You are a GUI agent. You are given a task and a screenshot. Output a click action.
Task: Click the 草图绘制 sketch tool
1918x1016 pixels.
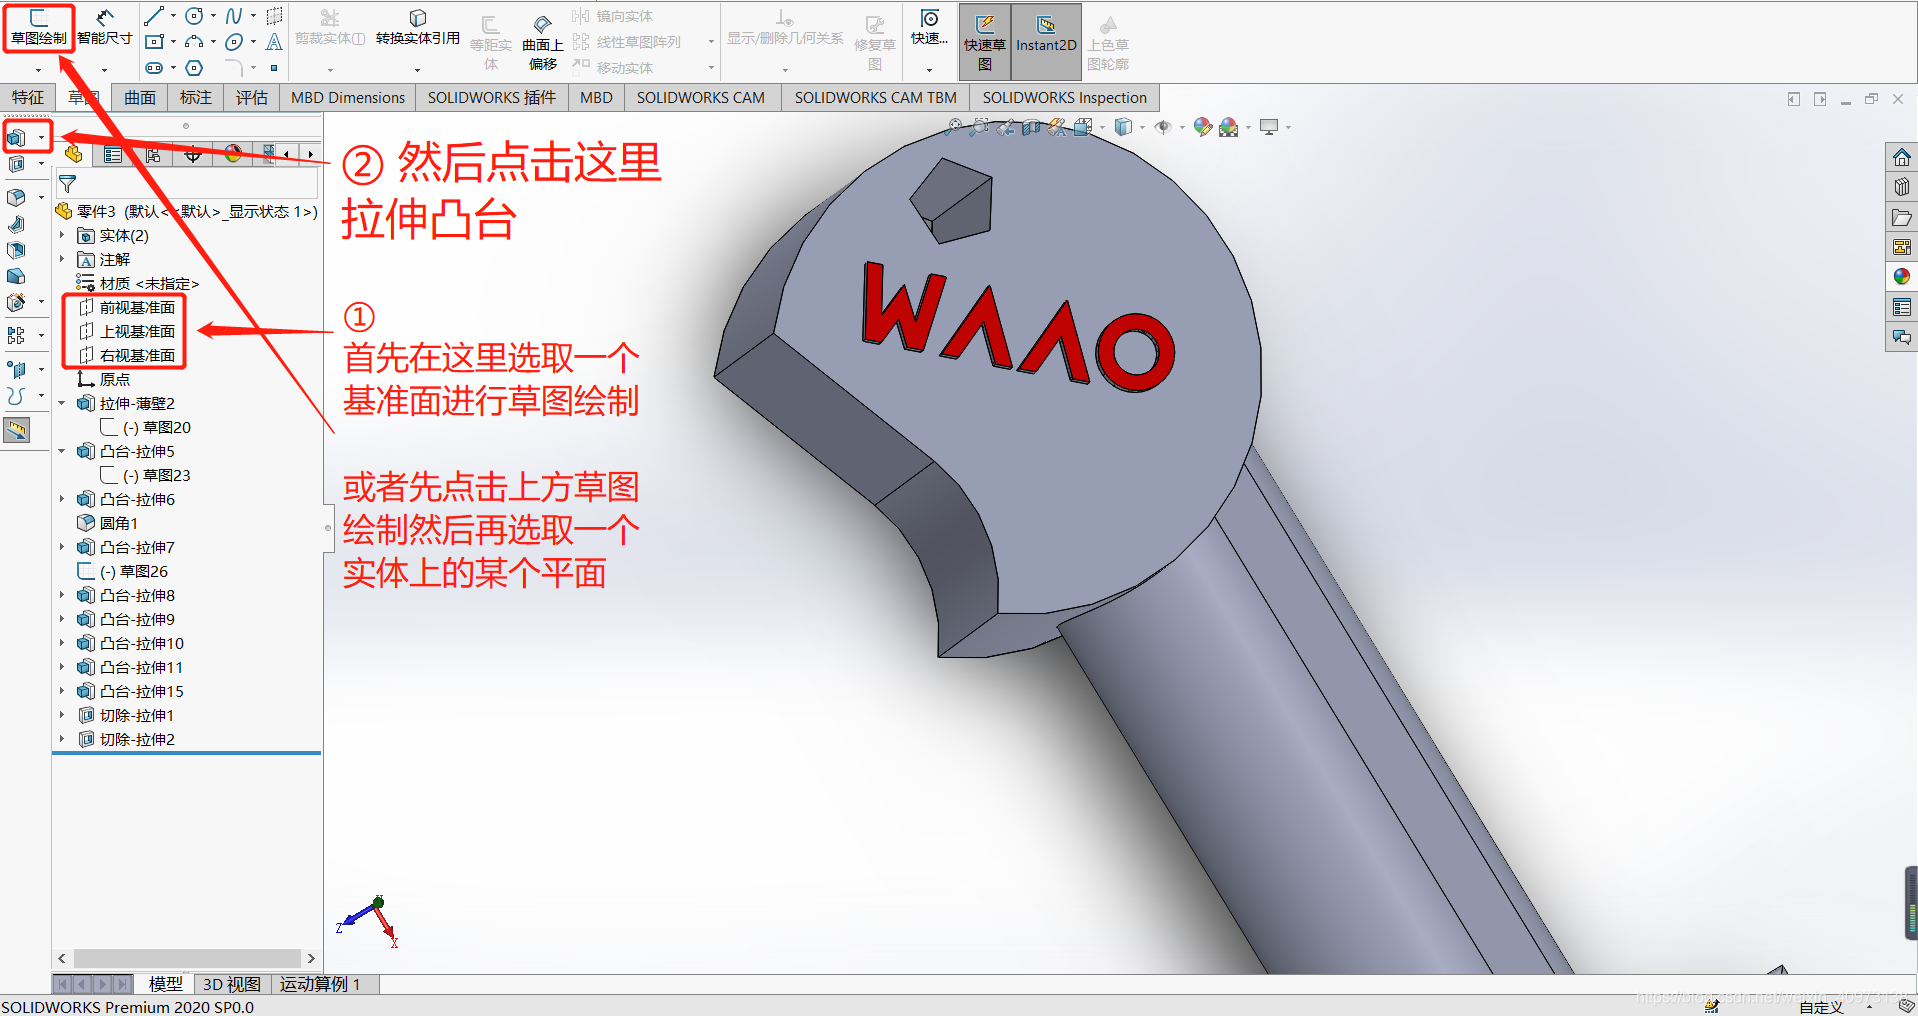click(x=38, y=27)
